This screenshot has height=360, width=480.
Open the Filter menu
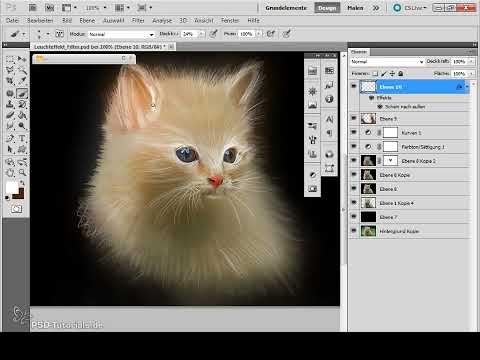click(138, 20)
